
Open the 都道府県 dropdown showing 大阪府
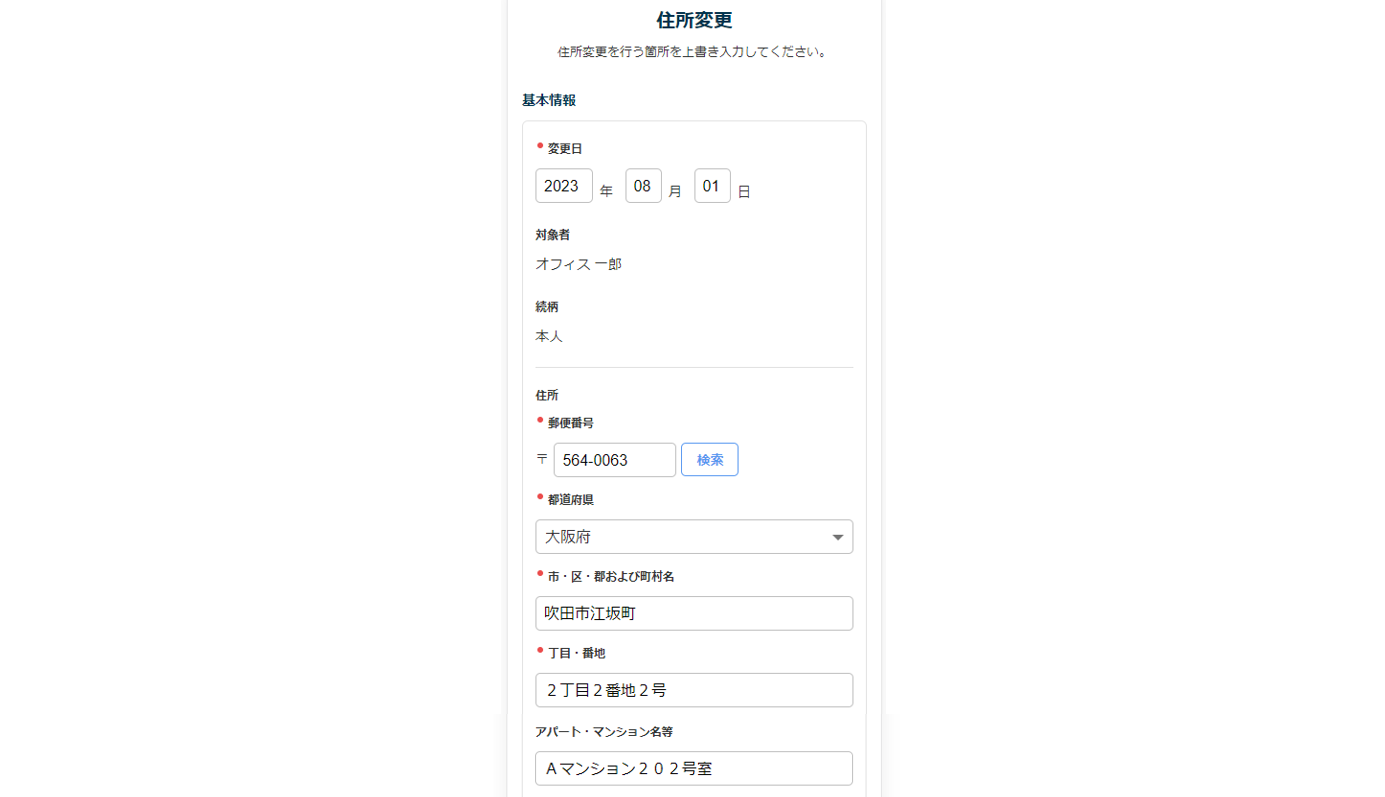tap(694, 537)
